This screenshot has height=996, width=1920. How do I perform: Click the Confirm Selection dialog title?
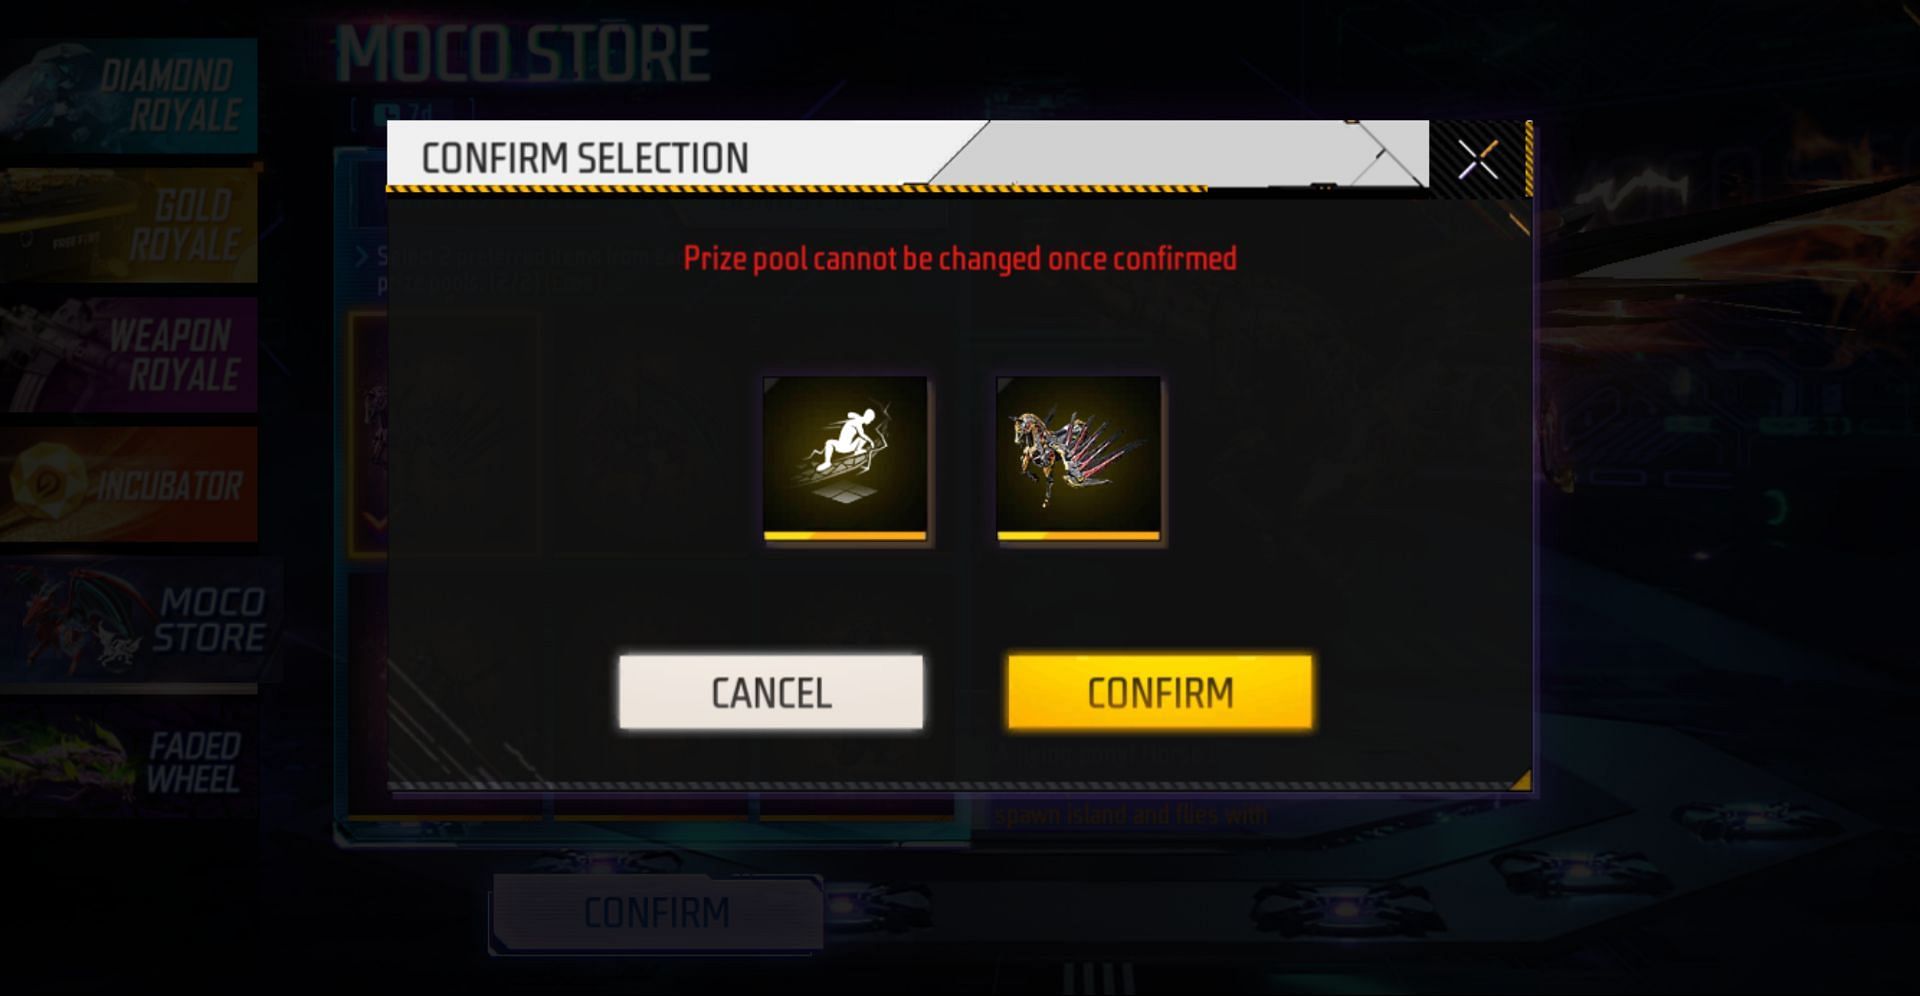coord(585,158)
